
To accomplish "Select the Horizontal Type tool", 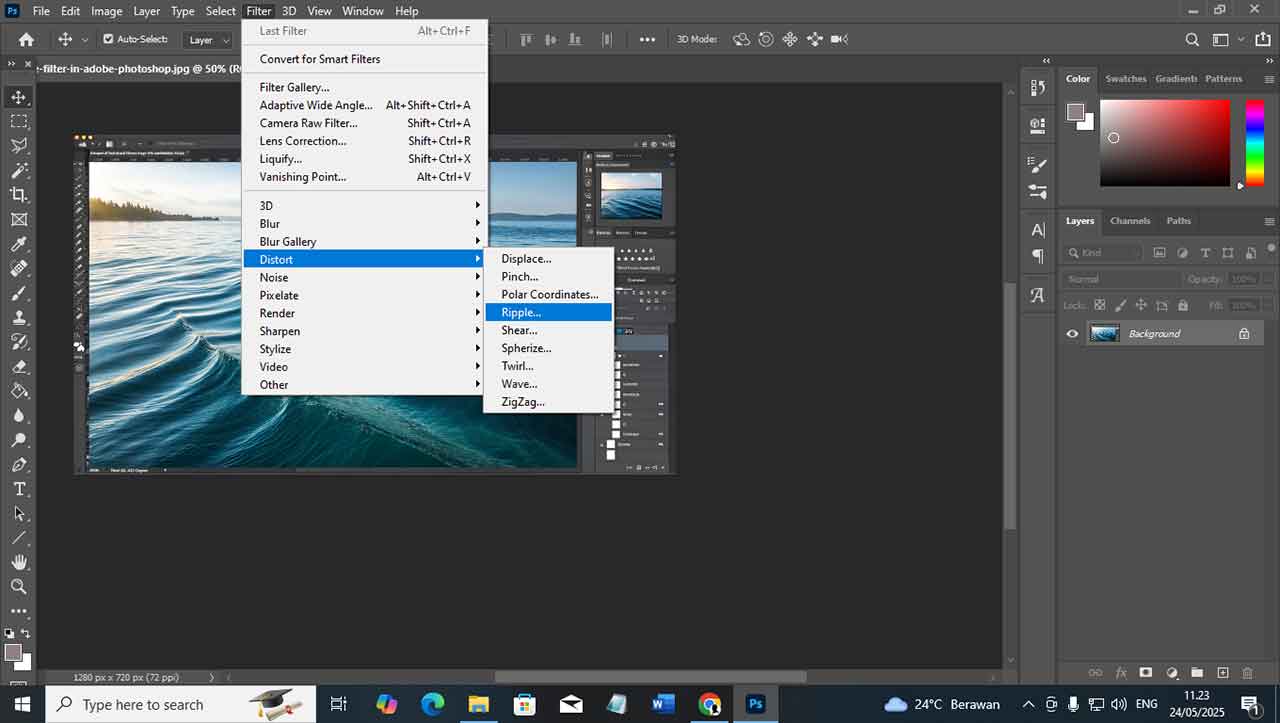I will point(18,489).
